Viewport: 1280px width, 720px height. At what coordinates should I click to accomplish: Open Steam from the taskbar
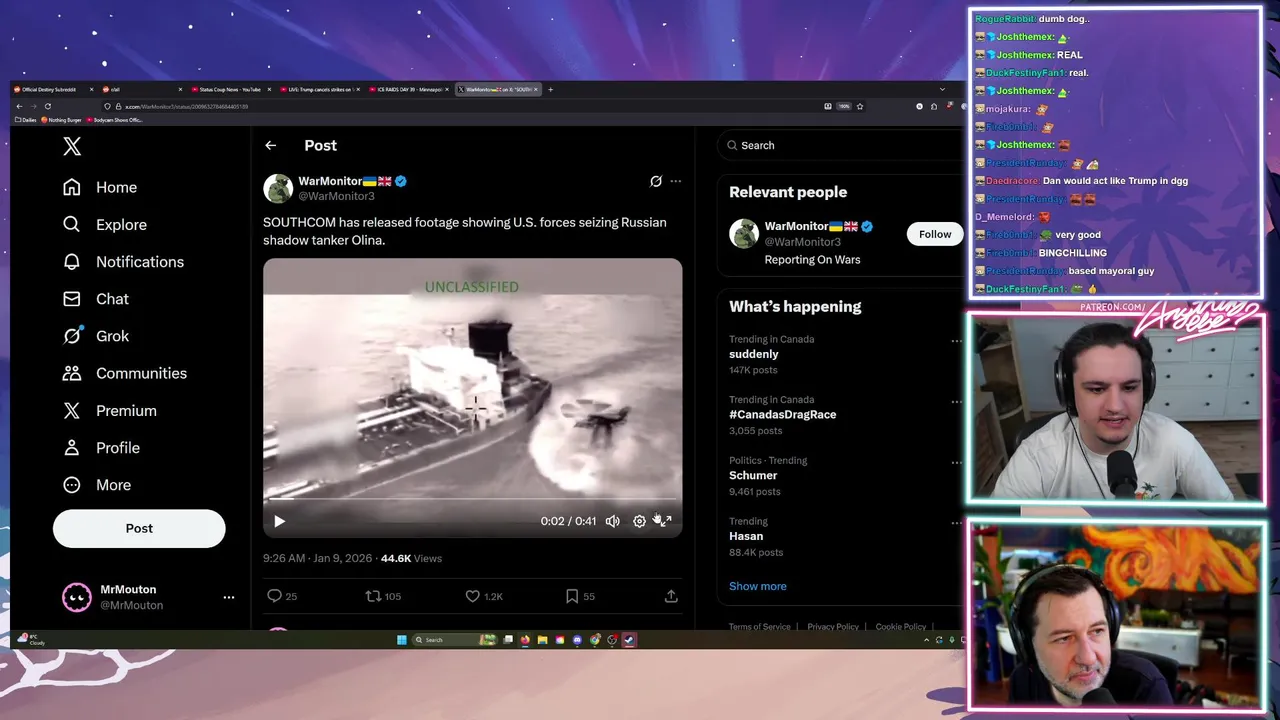629,640
